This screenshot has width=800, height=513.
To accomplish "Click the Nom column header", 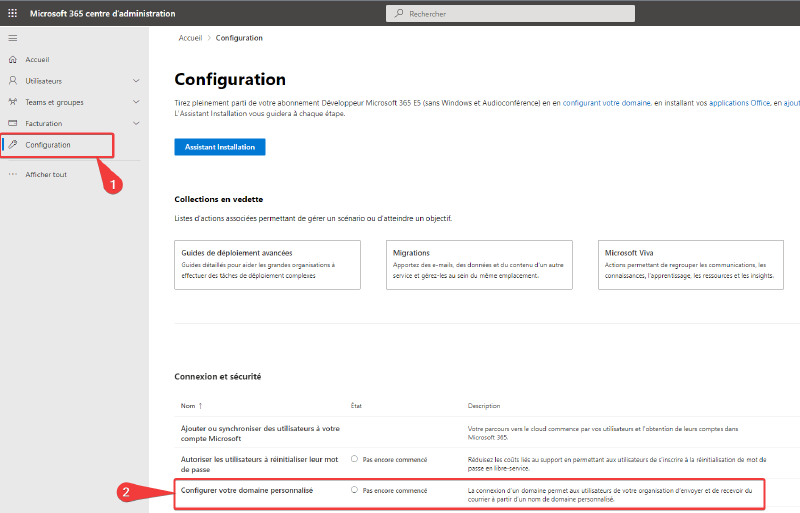I will point(188,406).
